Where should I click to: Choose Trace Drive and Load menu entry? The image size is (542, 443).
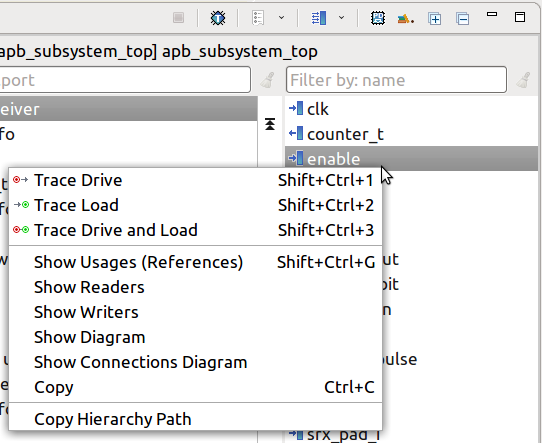coord(195,230)
